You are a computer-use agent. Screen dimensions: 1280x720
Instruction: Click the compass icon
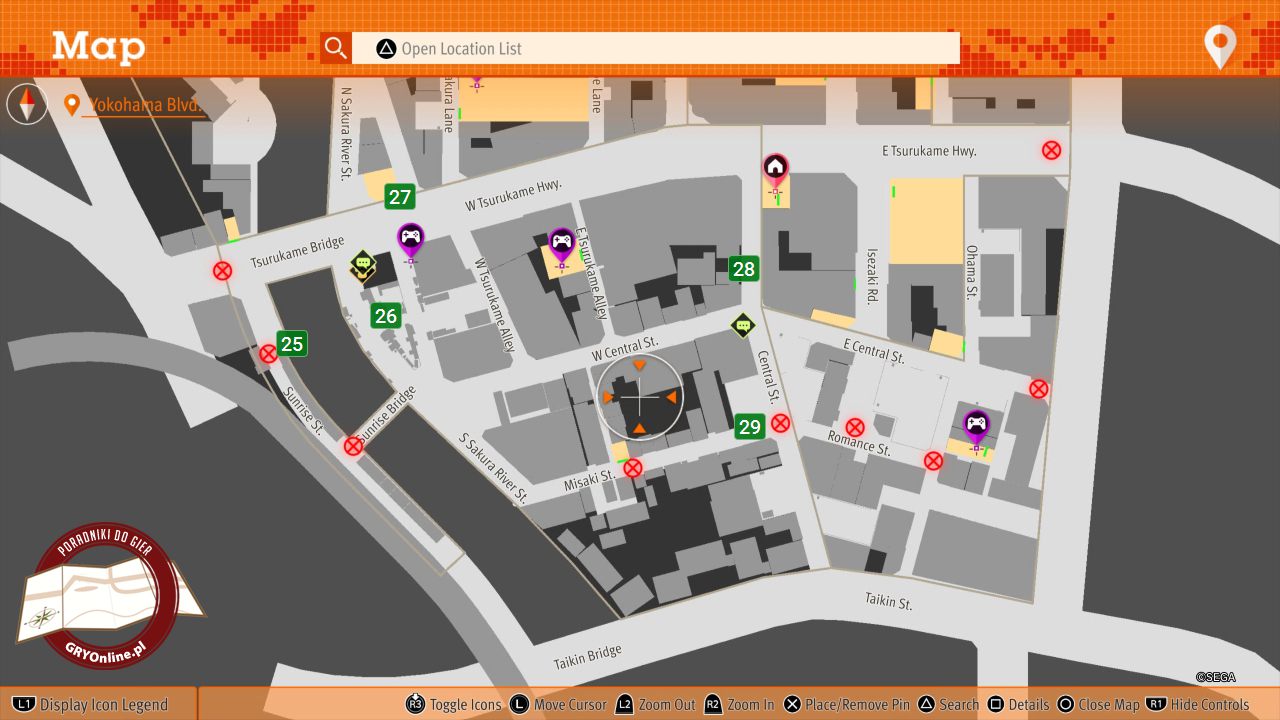[27, 104]
